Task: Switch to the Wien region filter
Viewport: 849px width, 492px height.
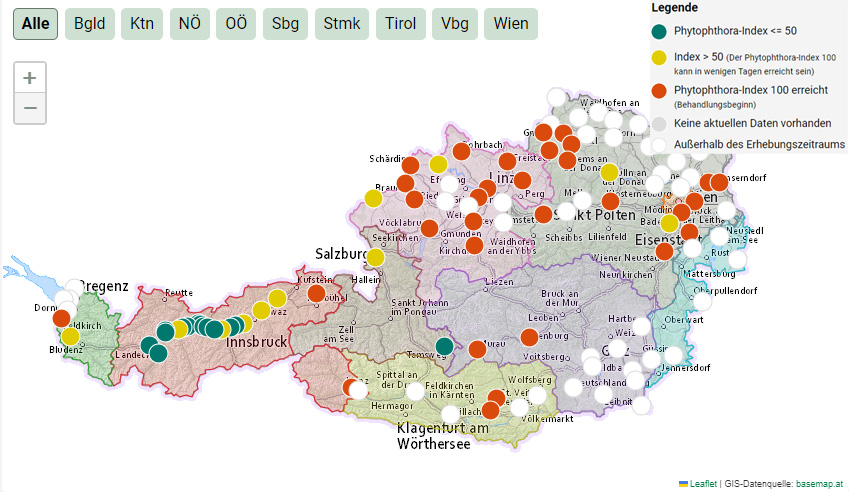Action: (511, 24)
